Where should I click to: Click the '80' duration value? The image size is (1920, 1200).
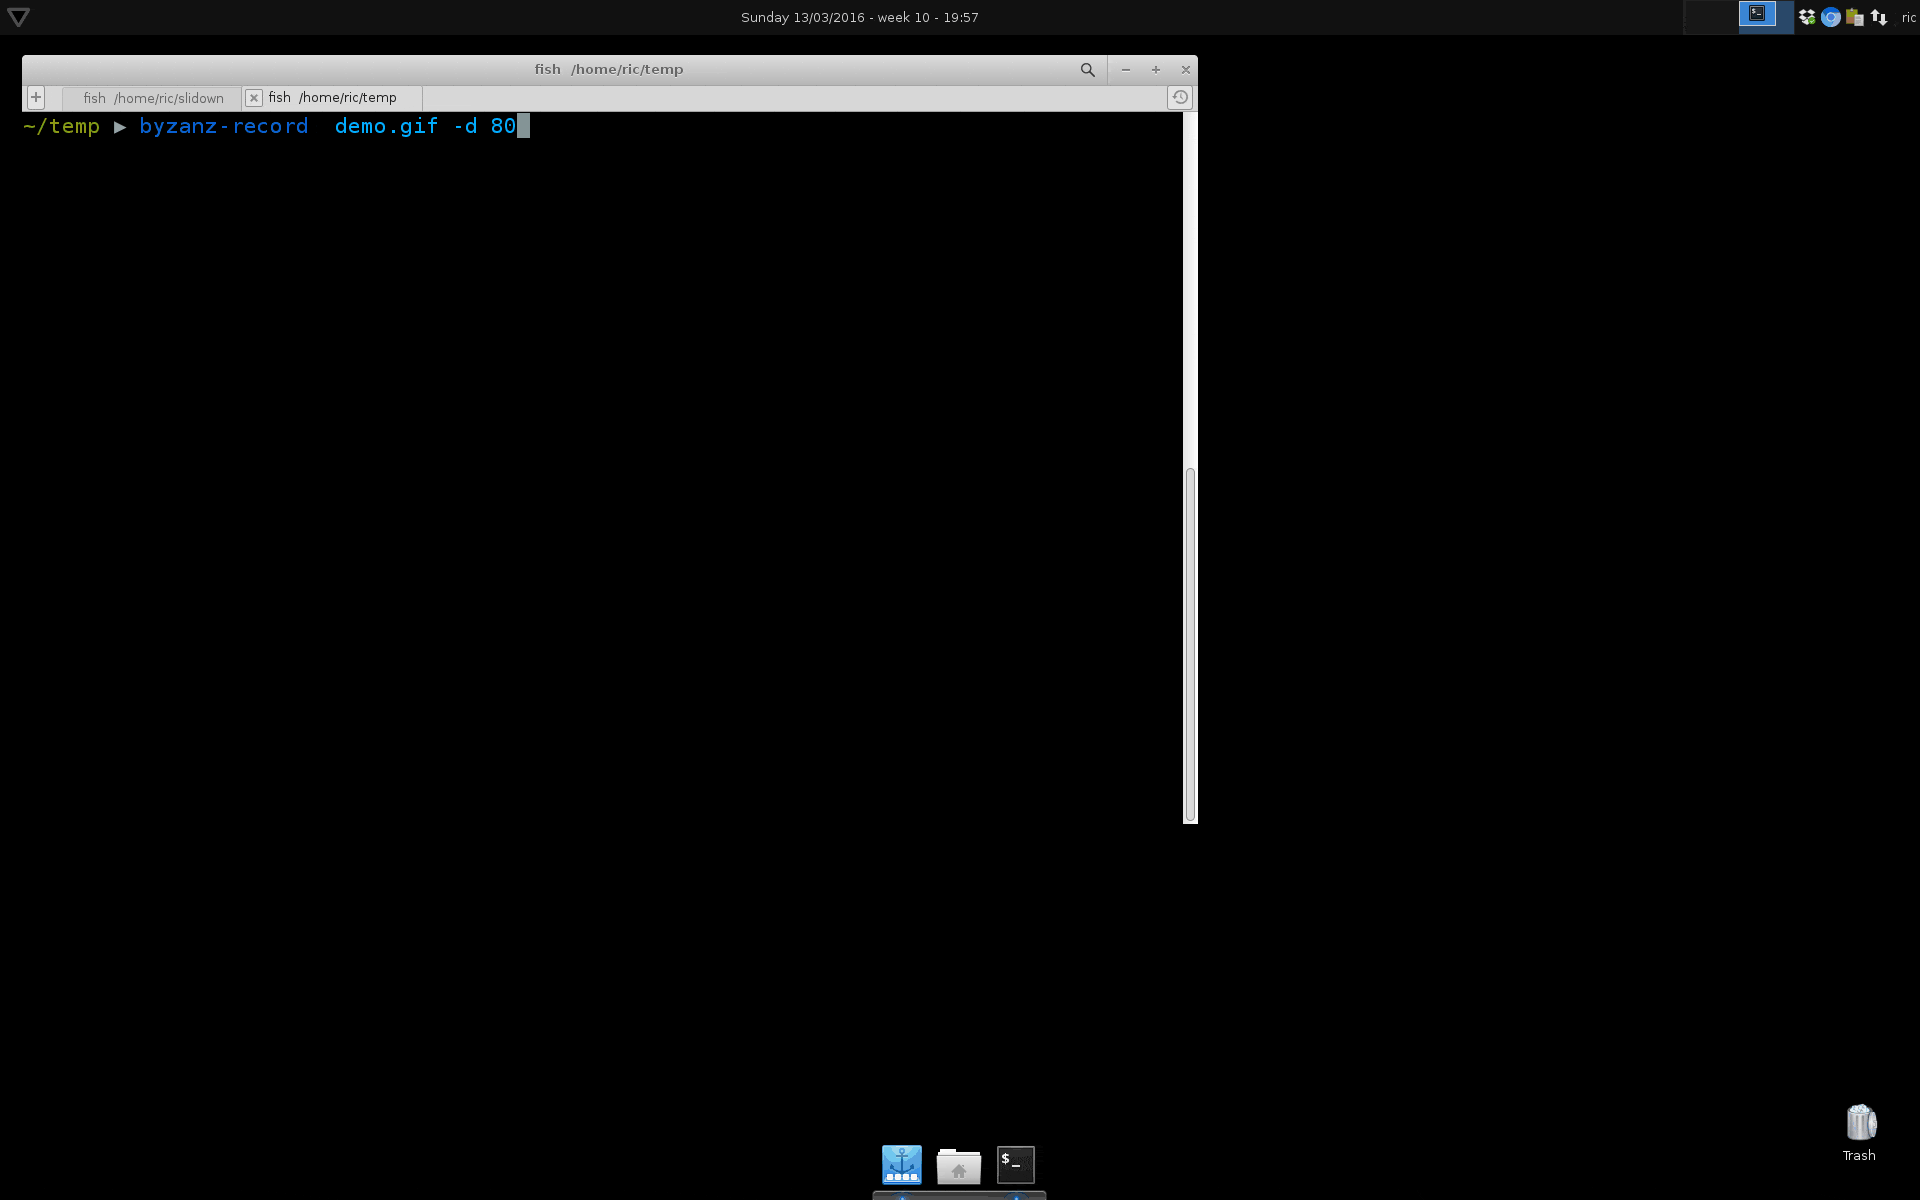pos(503,126)
